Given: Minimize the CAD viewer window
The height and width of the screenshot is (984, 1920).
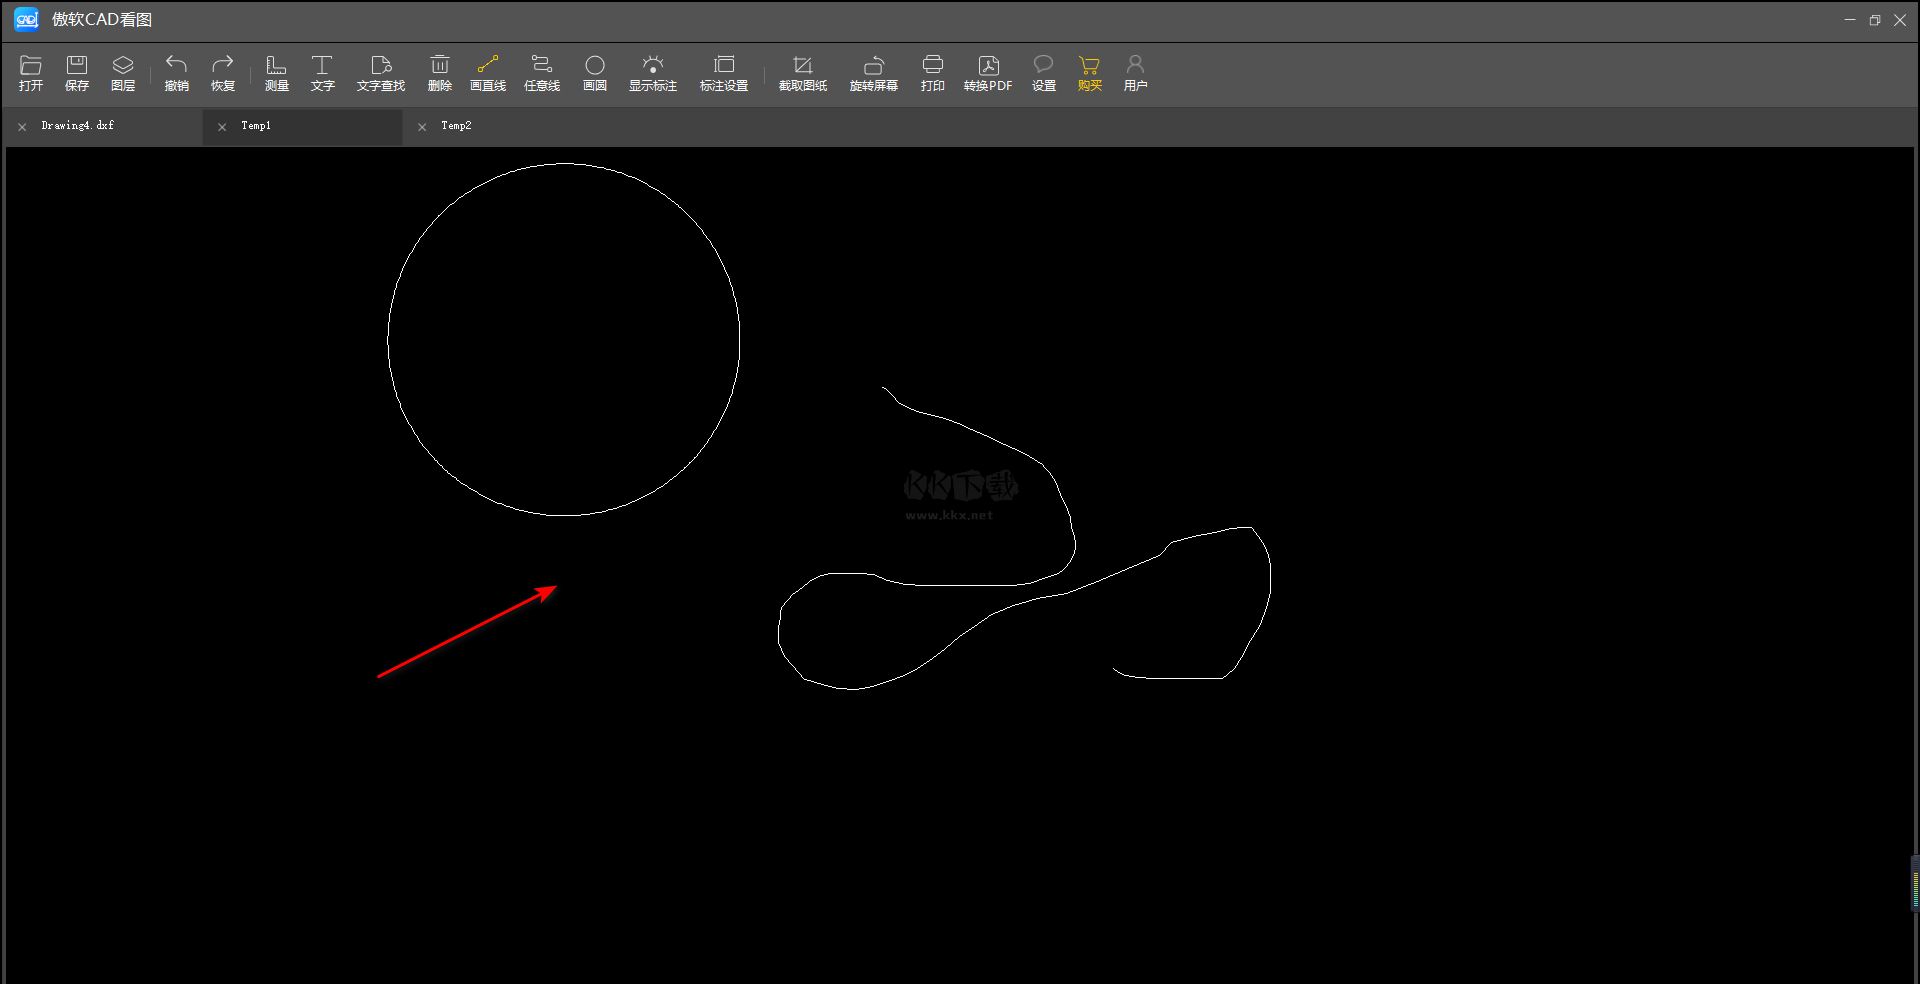Looking at the screenshot, I should click(1850, 20).
